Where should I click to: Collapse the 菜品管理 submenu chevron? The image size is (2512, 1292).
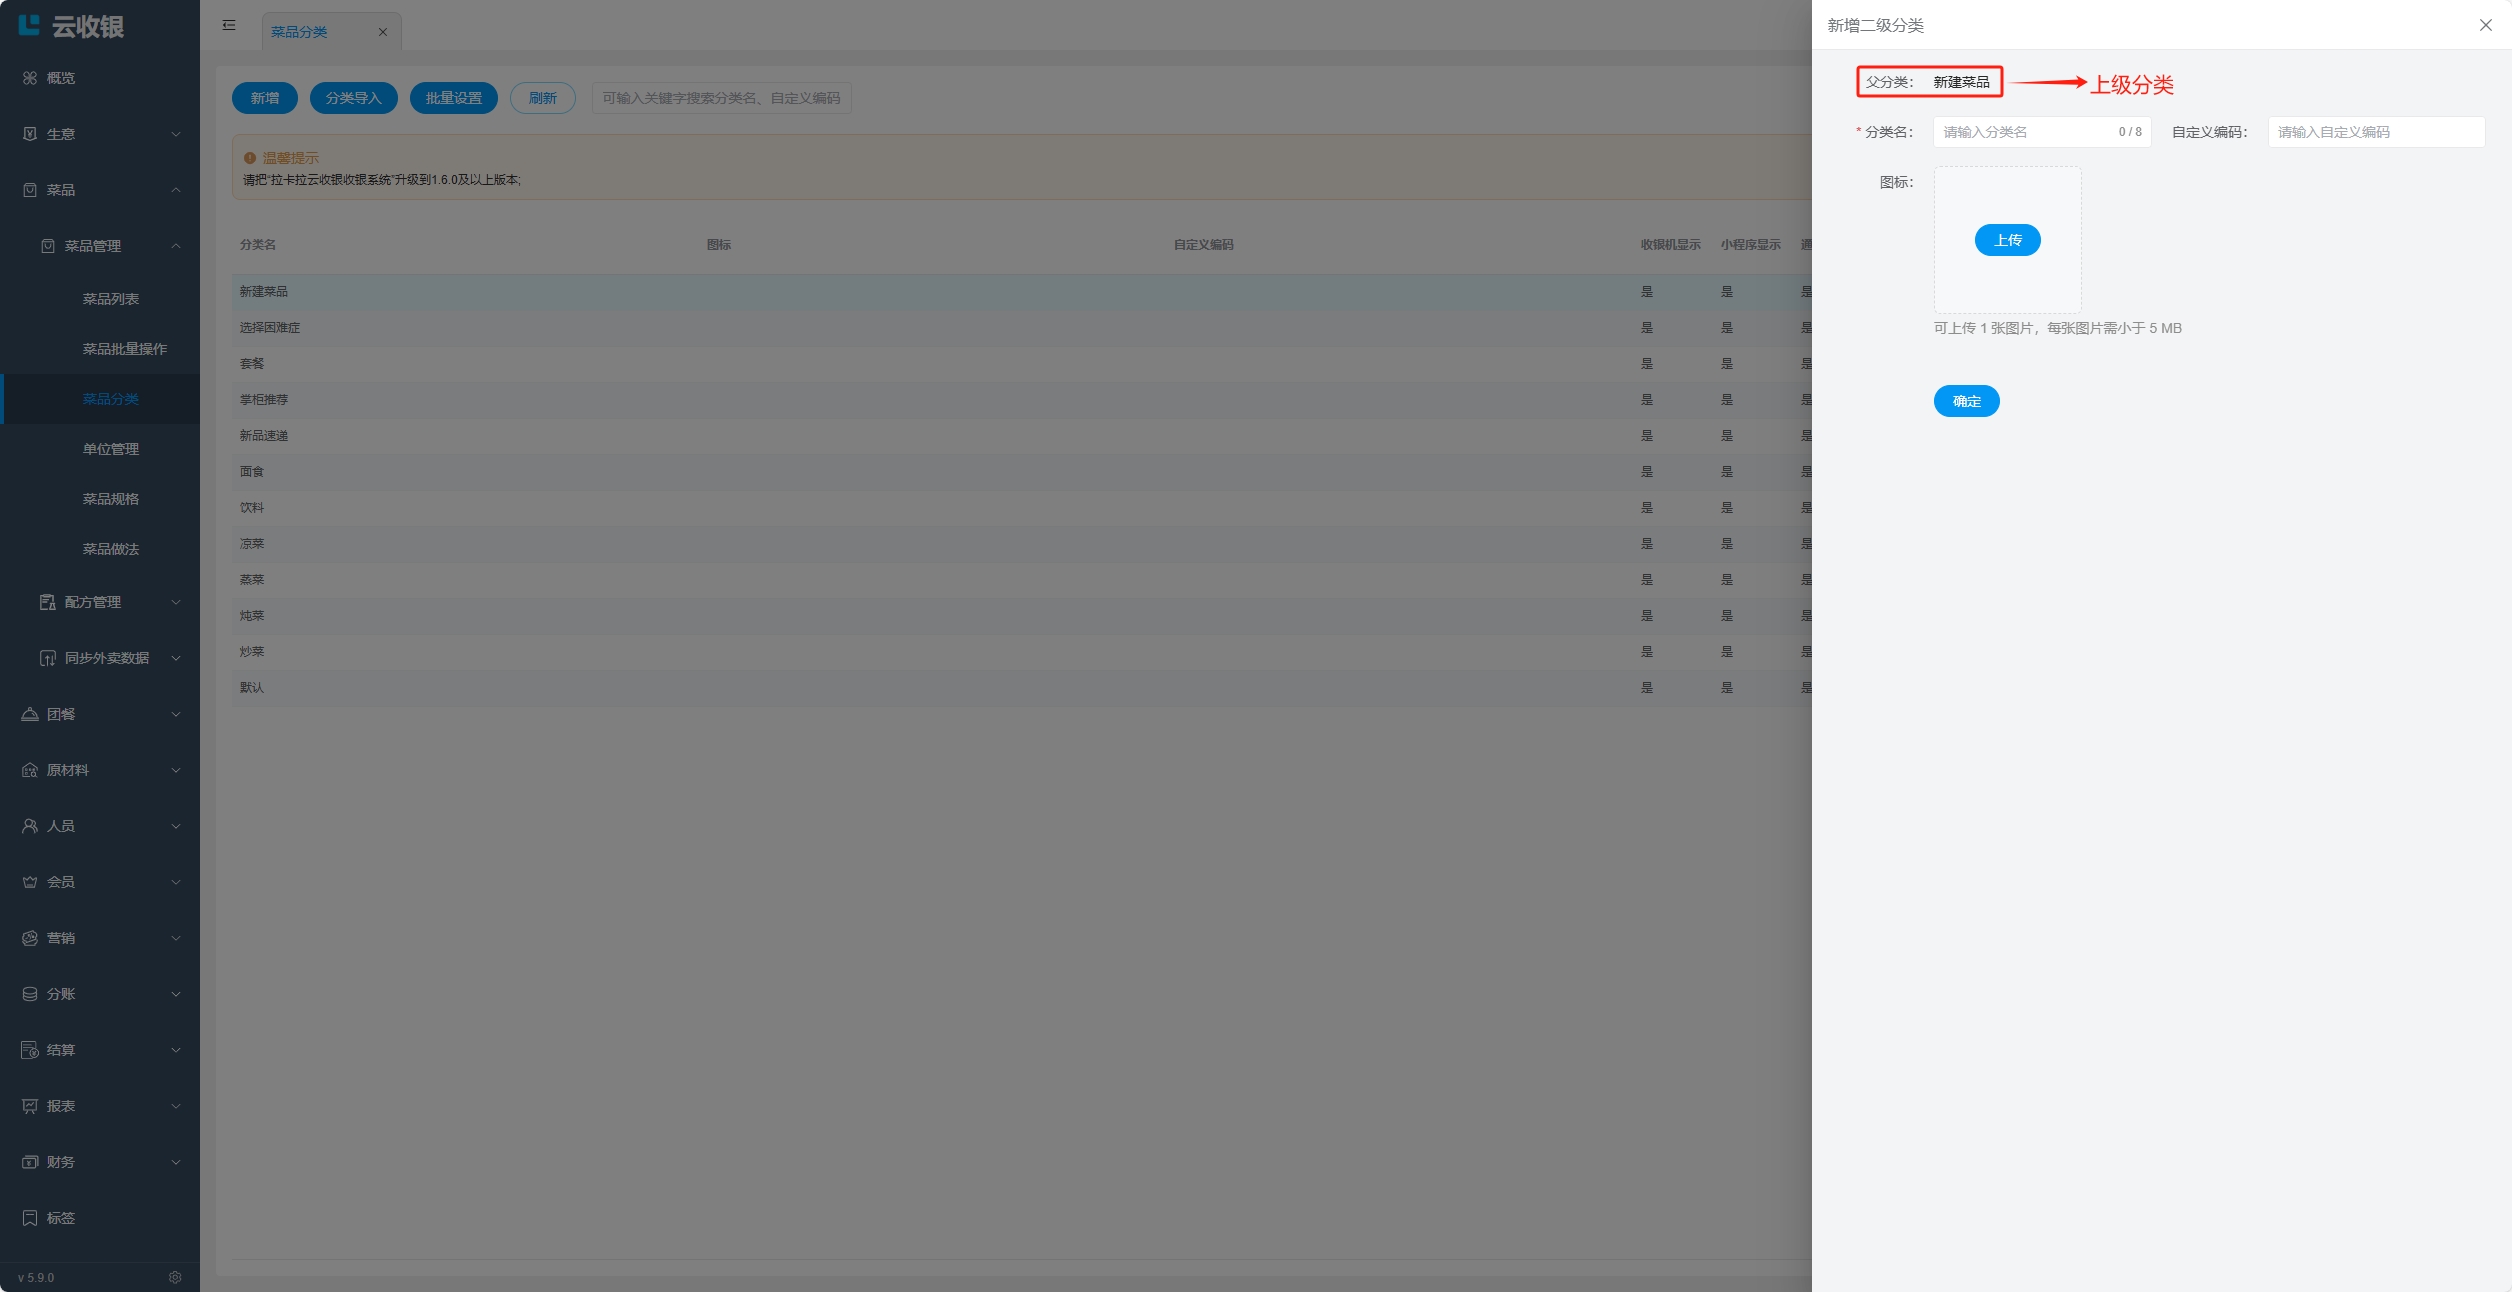click(176, 246)
